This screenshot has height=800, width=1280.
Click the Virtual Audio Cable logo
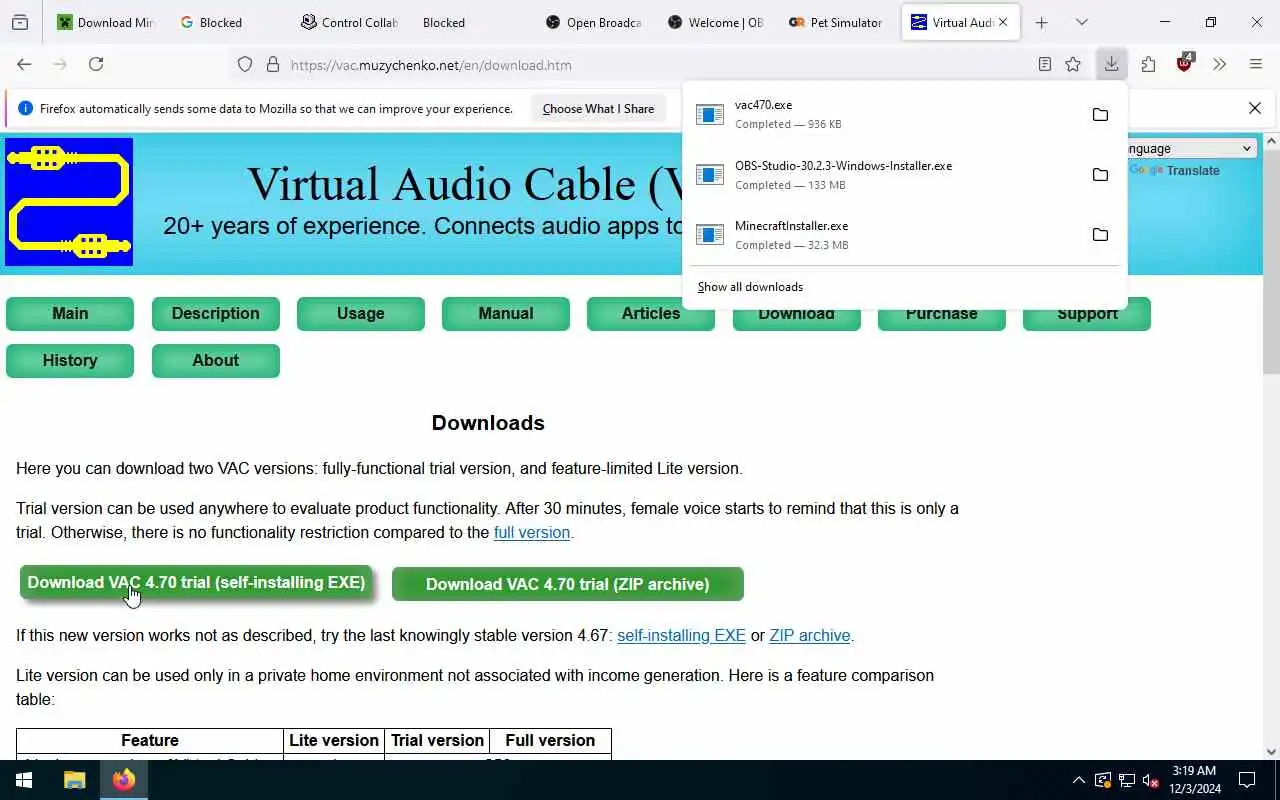point(69,202)
